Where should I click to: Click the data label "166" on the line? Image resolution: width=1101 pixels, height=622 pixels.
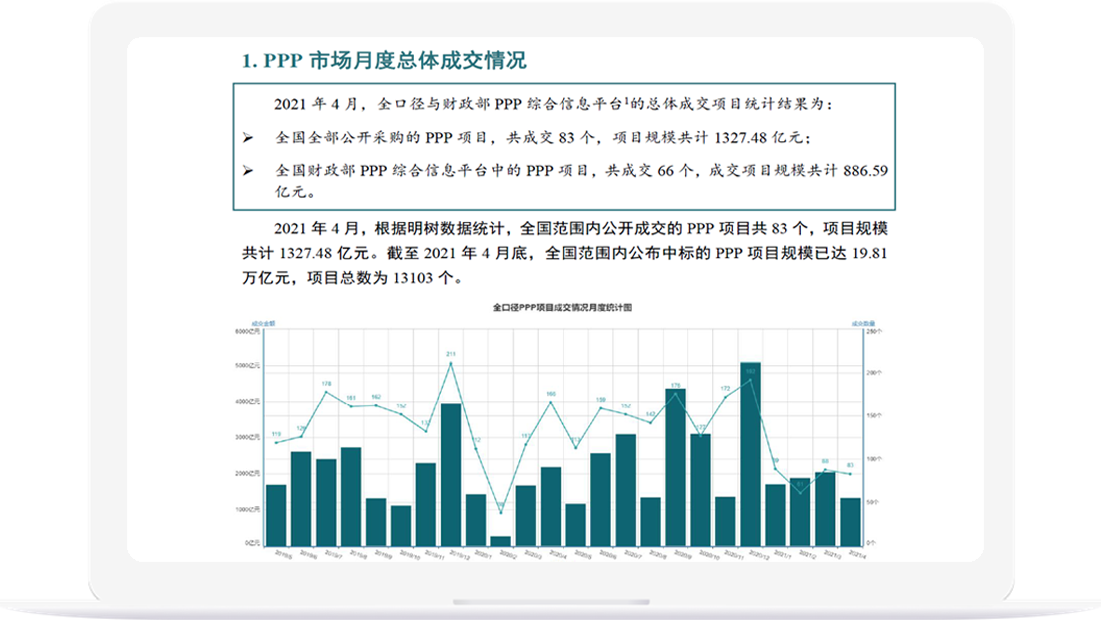[551, 394]
